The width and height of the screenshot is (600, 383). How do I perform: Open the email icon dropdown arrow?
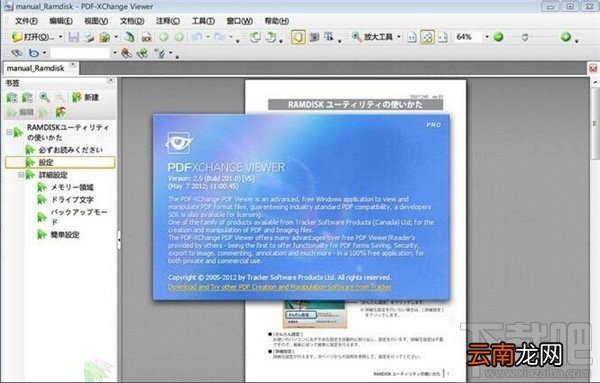pyautogui.click(x=116, y=37)
